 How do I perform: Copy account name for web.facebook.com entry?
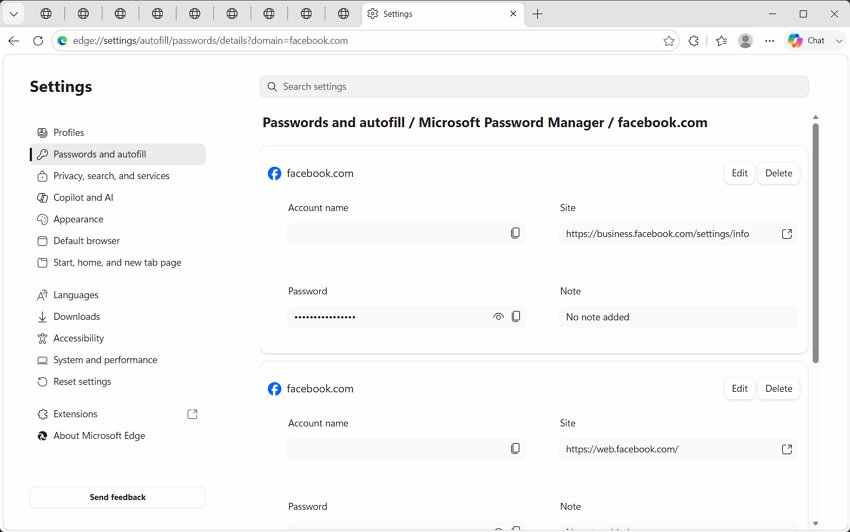click(515, 448)
